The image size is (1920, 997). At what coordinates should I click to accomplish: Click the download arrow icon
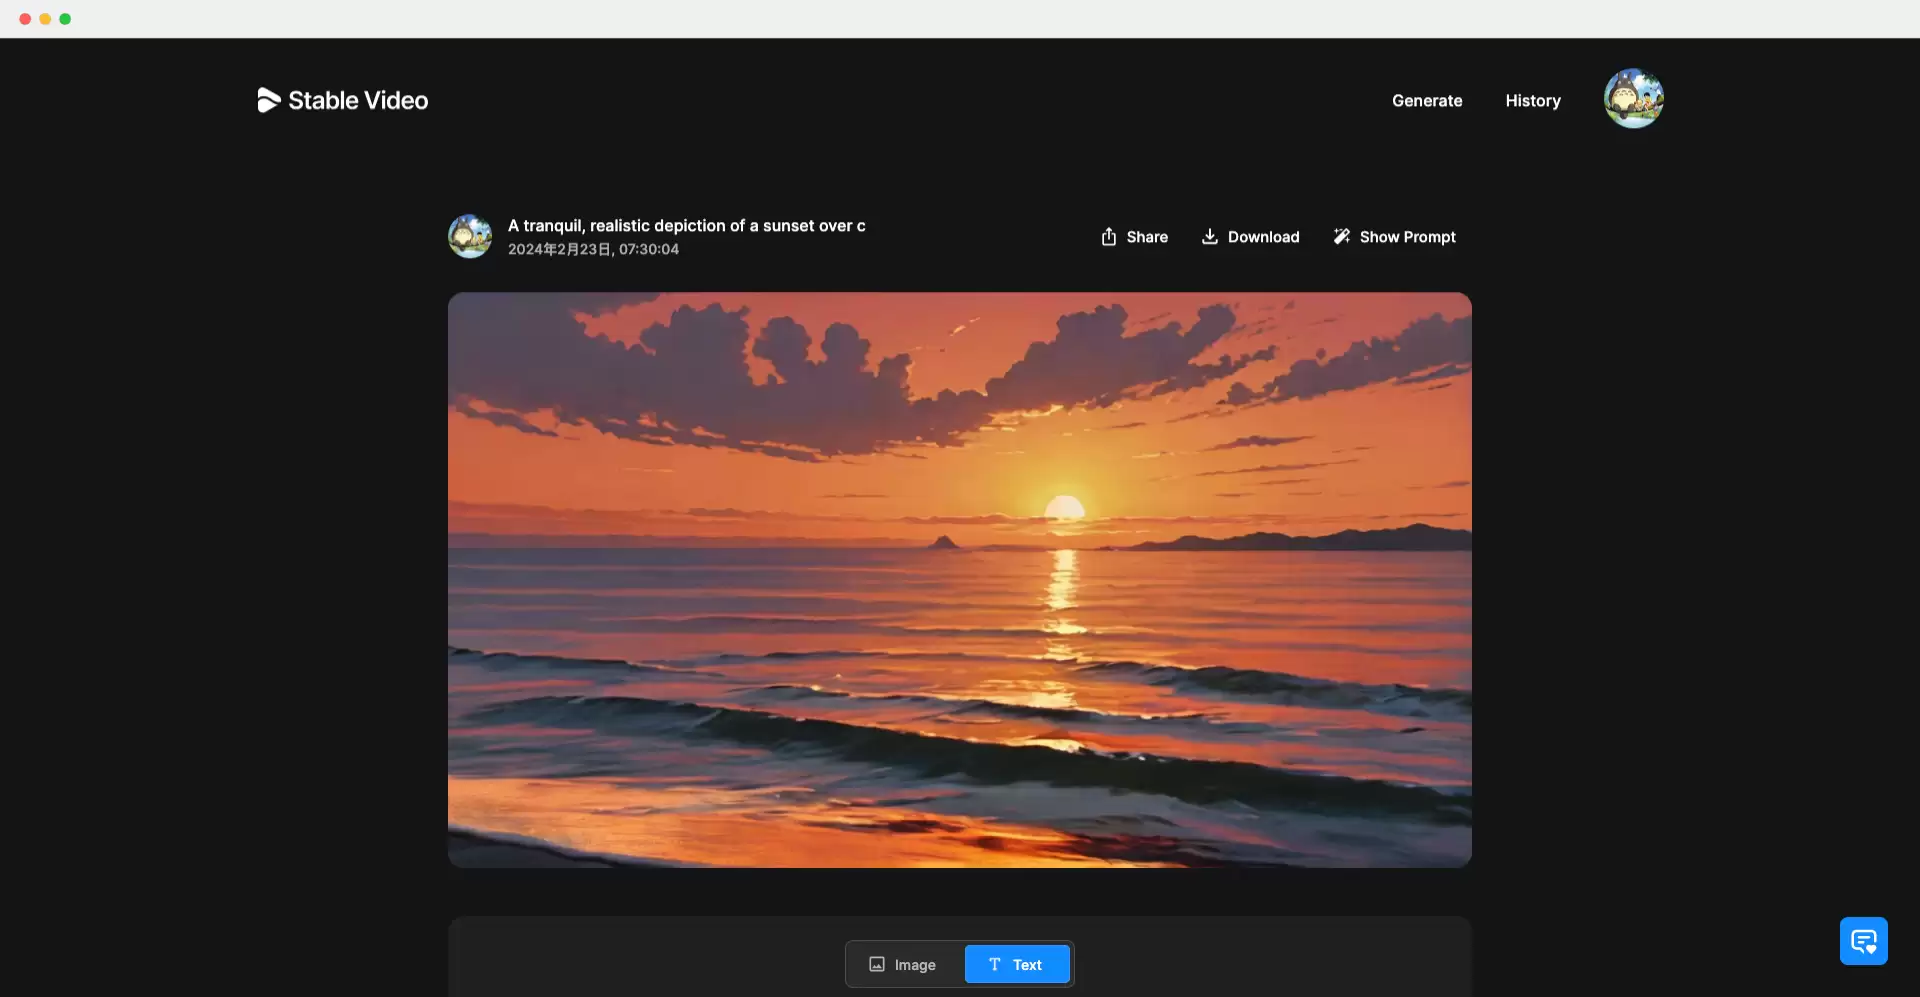tap(1210, 237)
